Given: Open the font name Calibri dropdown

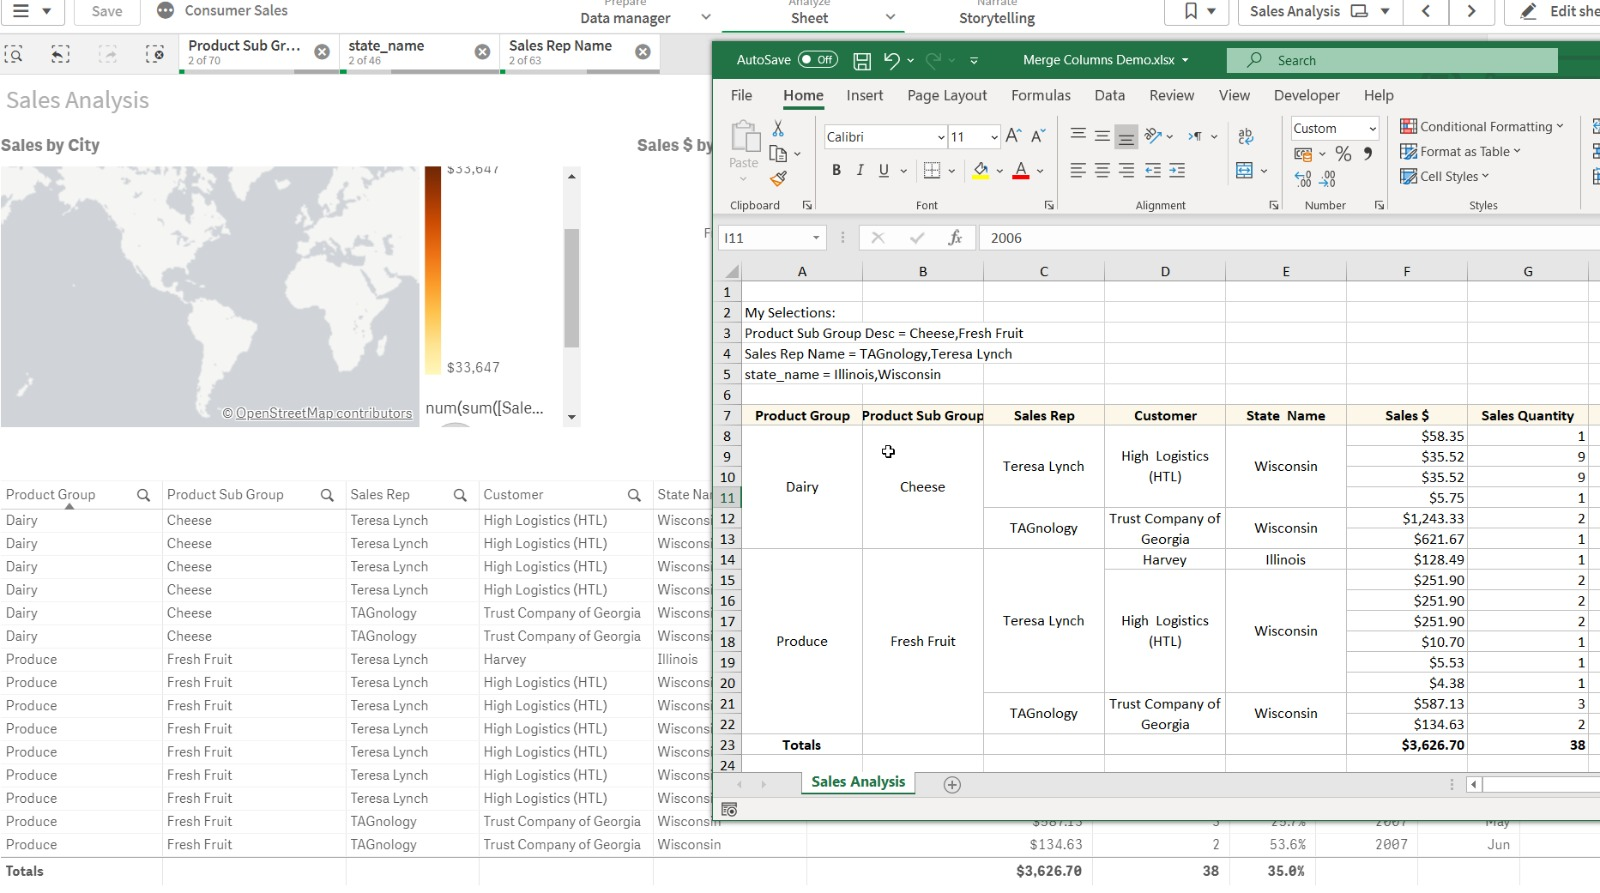Looking at the screenshot, I should [x=941, y=137].
